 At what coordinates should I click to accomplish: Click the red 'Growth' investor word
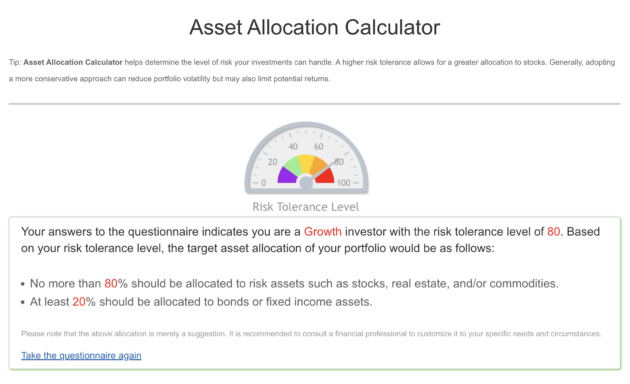click(323, 232)
